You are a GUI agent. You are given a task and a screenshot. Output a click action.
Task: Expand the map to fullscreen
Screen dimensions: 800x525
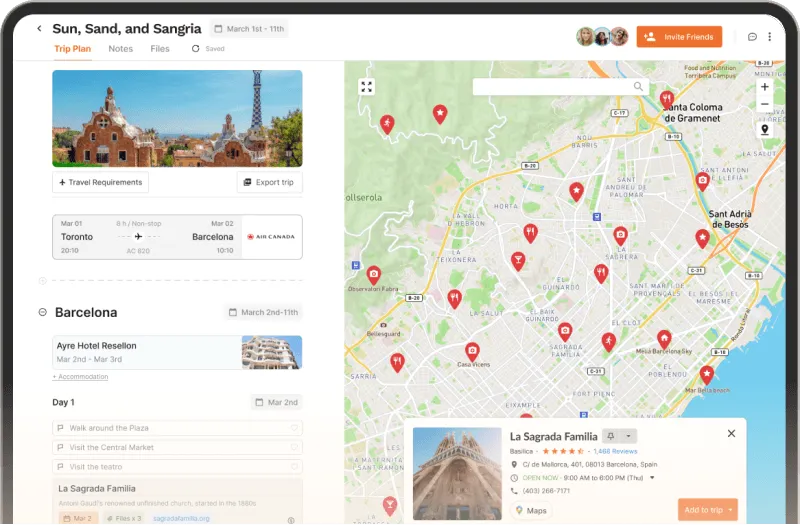click(x=366, y=87)
